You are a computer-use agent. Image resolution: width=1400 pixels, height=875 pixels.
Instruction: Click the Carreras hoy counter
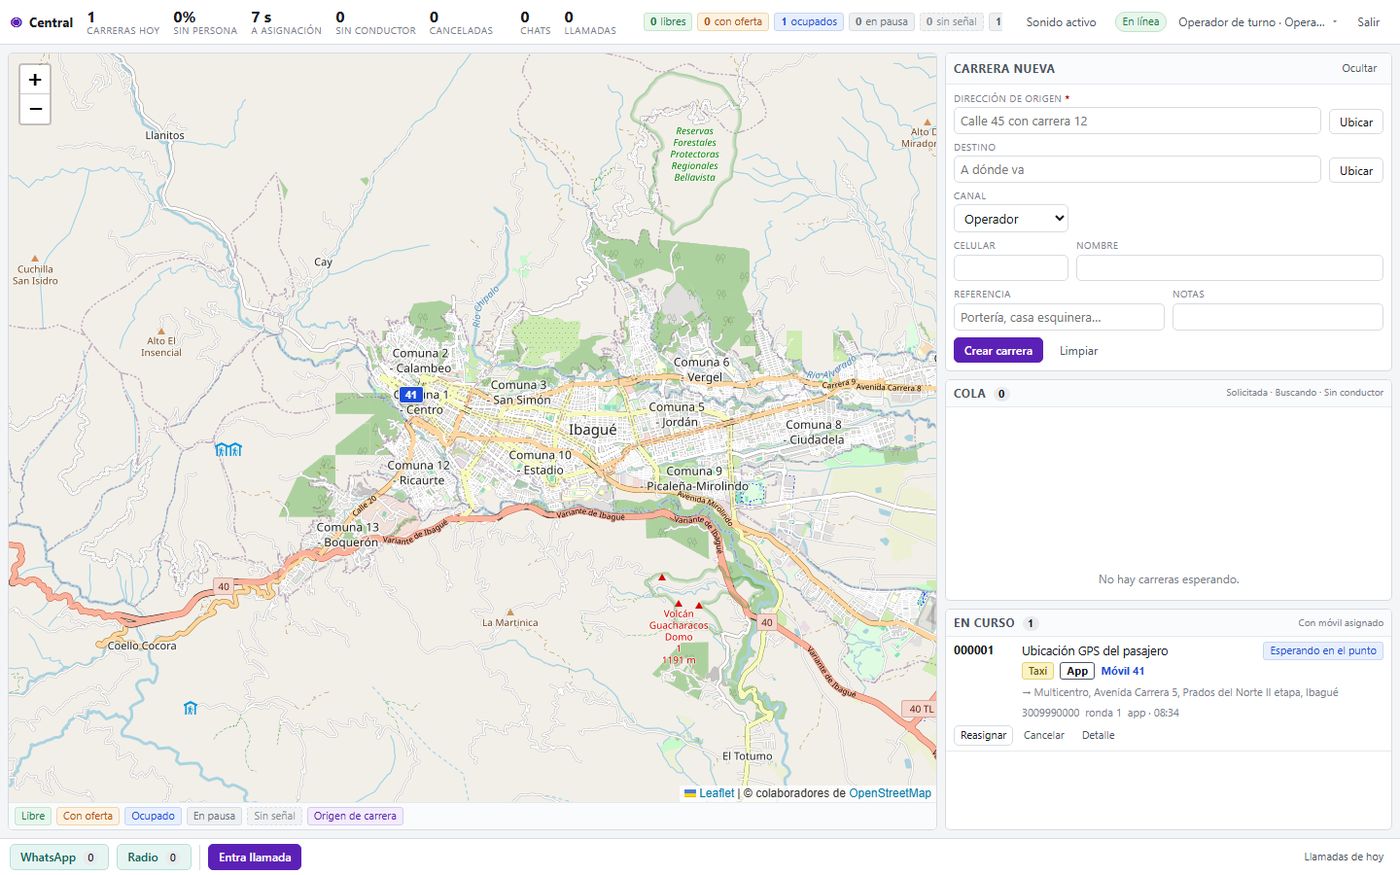(x=123, y=23)
